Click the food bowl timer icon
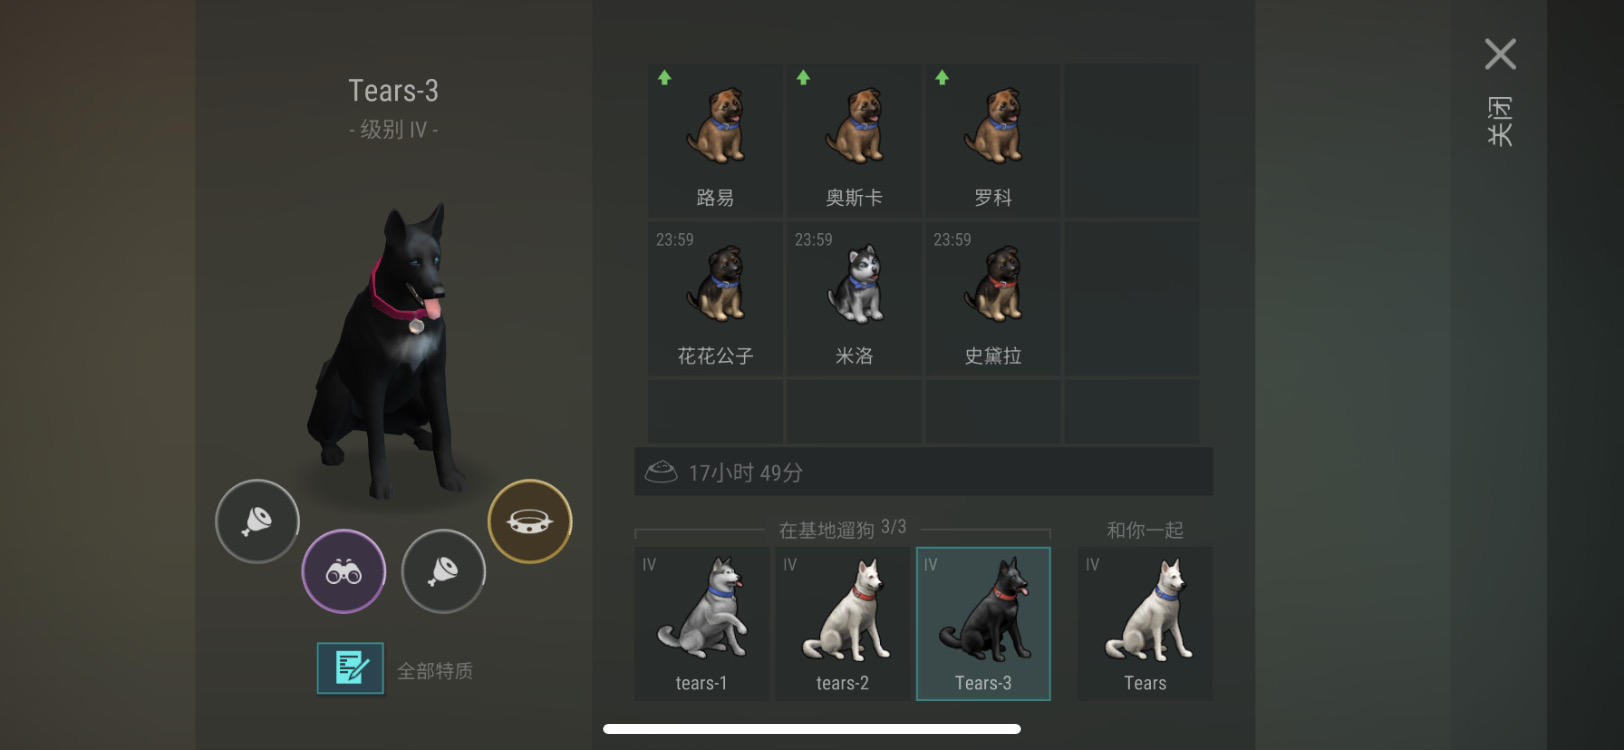The image size is (1624, 750). [x=661, y=472]
